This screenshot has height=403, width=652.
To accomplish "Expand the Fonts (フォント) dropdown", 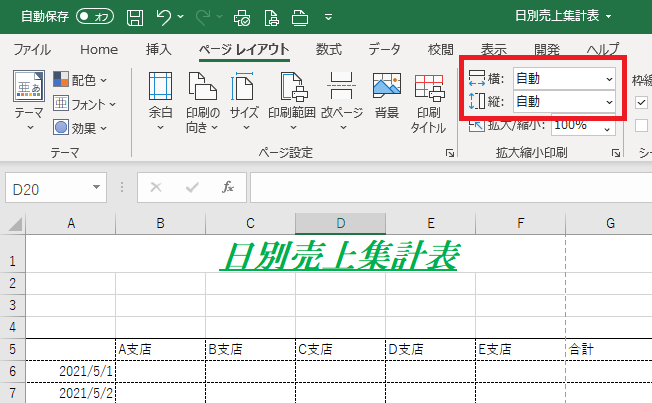I will click(84, 103).
